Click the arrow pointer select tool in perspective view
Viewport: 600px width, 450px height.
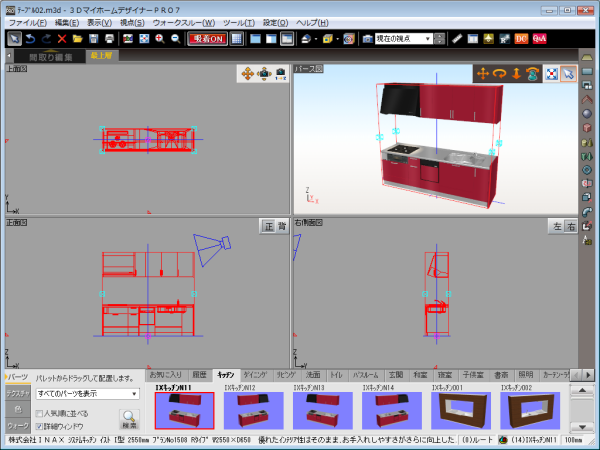568,72
